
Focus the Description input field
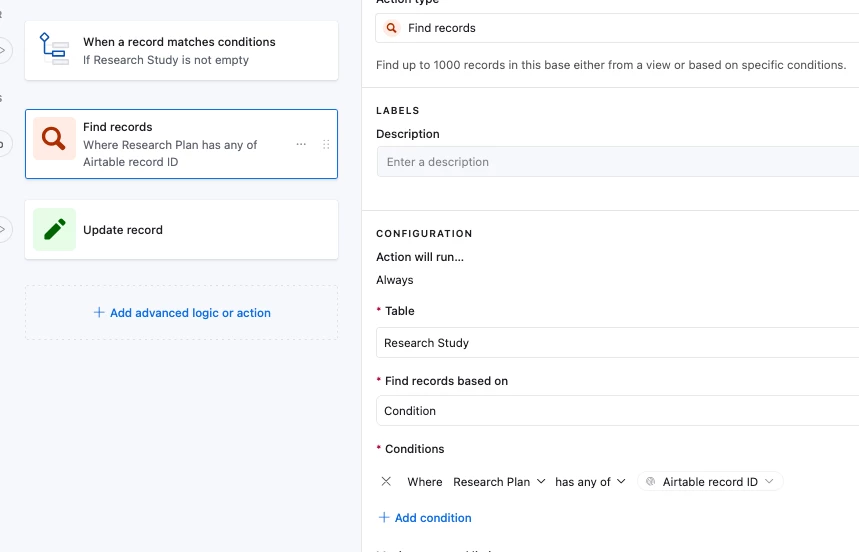point(616,162)
